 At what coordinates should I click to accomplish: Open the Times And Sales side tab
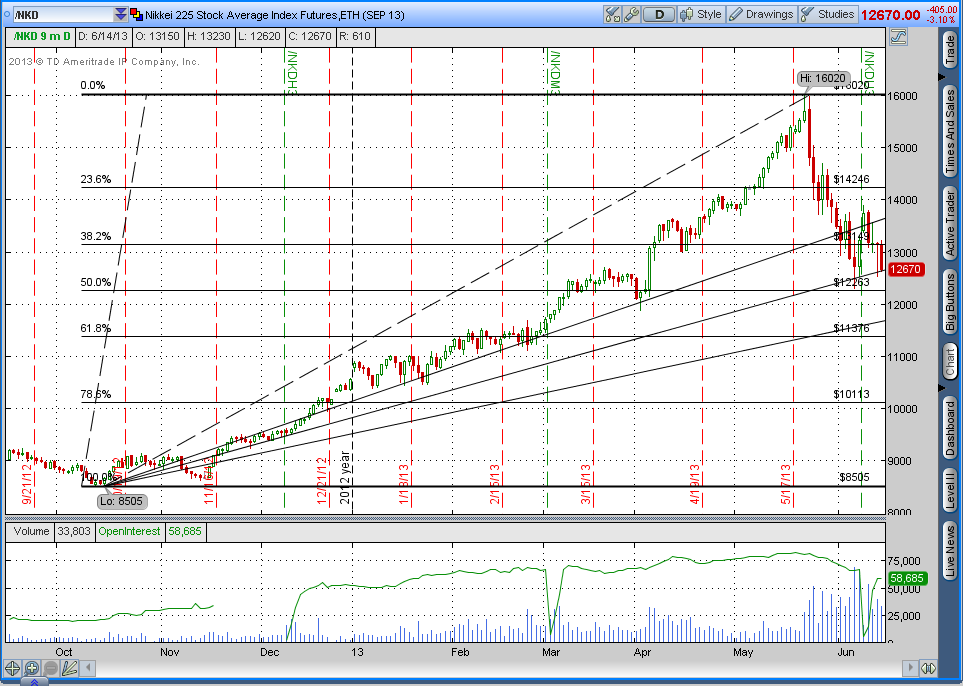[x=950, y=131]
